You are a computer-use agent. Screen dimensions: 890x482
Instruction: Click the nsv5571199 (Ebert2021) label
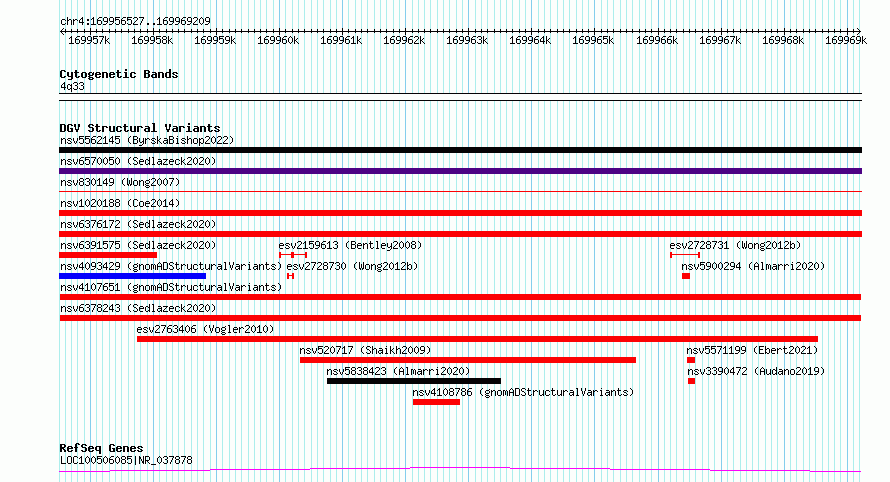pos(752,350)
